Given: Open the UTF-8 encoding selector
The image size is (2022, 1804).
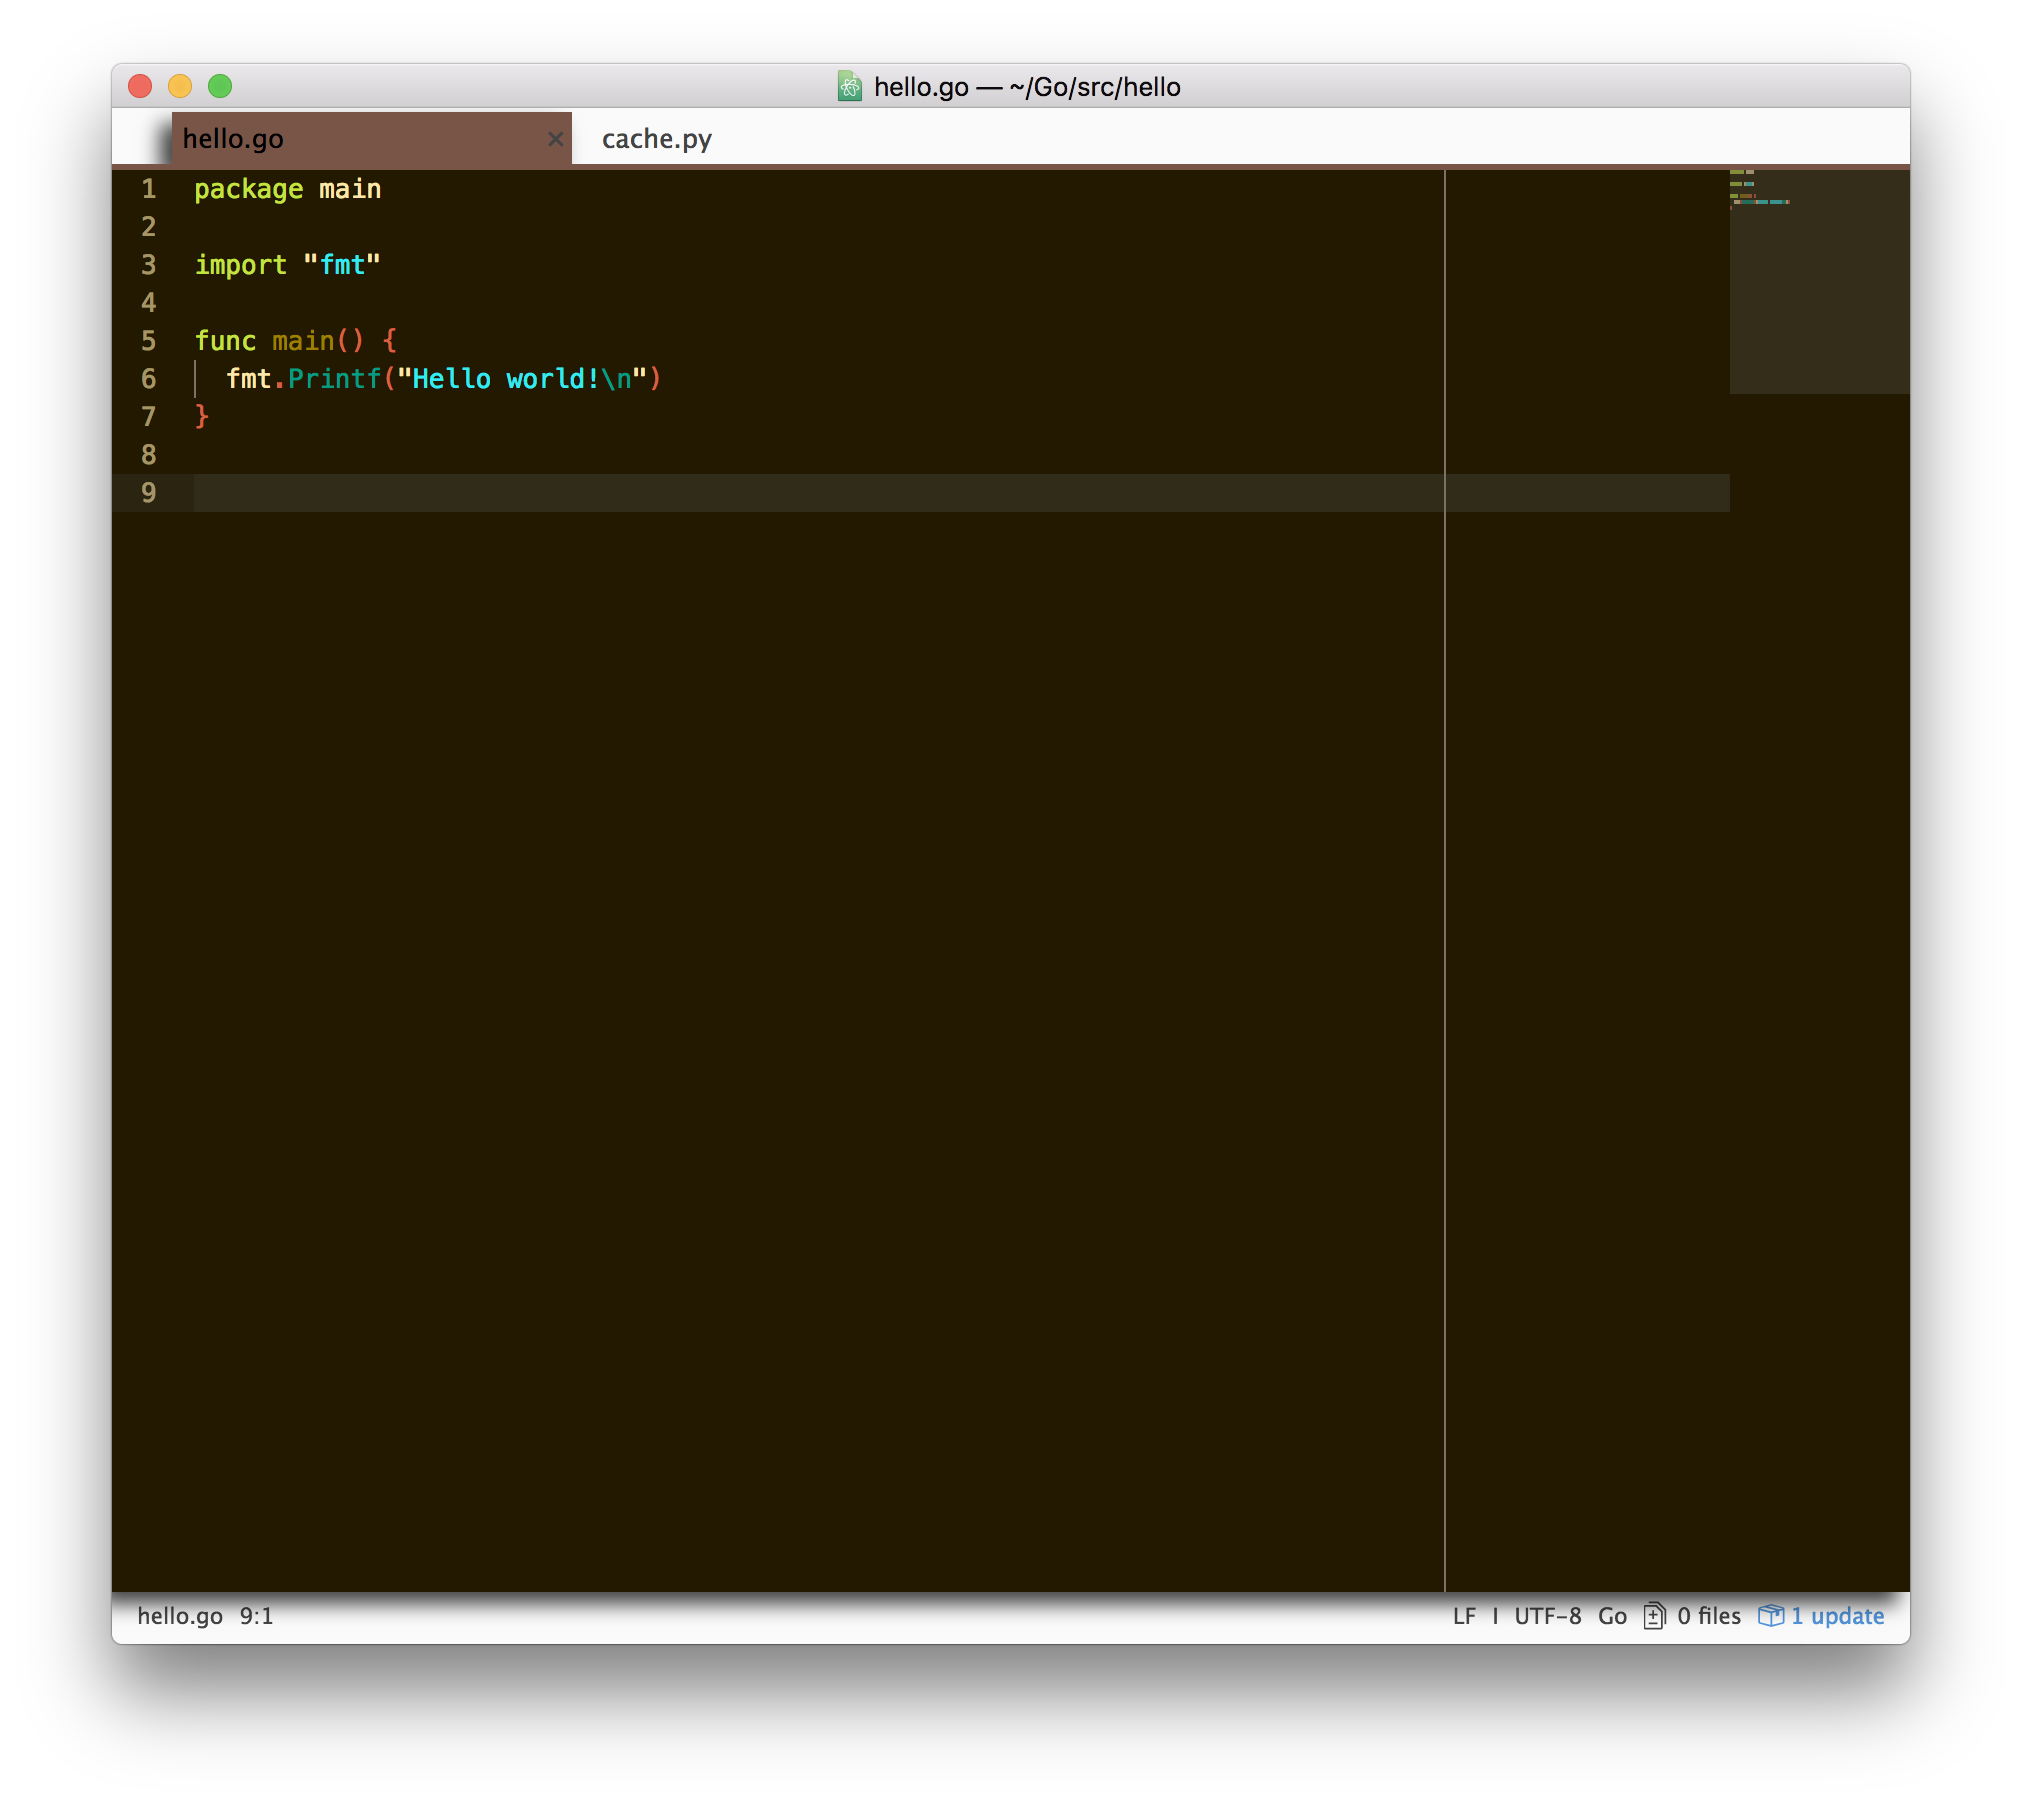Looking at the screenshot, I should [1547, 1616].
